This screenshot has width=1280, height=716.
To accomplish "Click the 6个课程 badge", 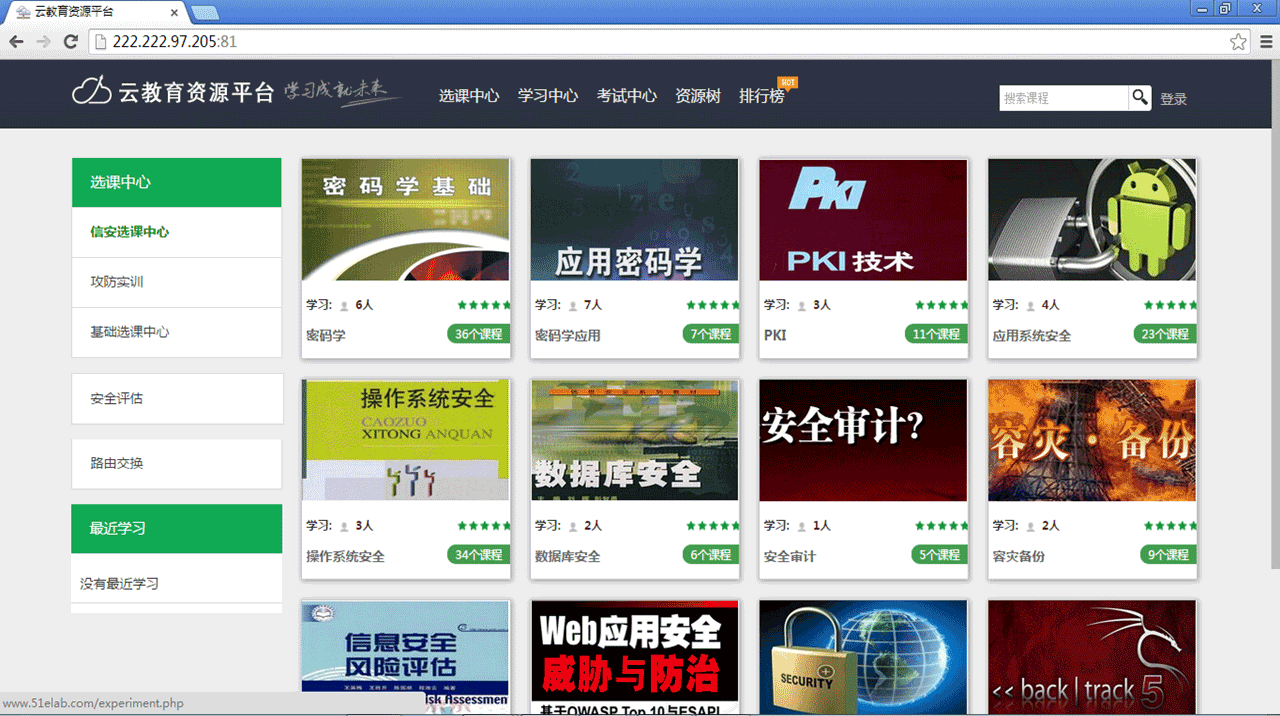I will pos(711,555).
